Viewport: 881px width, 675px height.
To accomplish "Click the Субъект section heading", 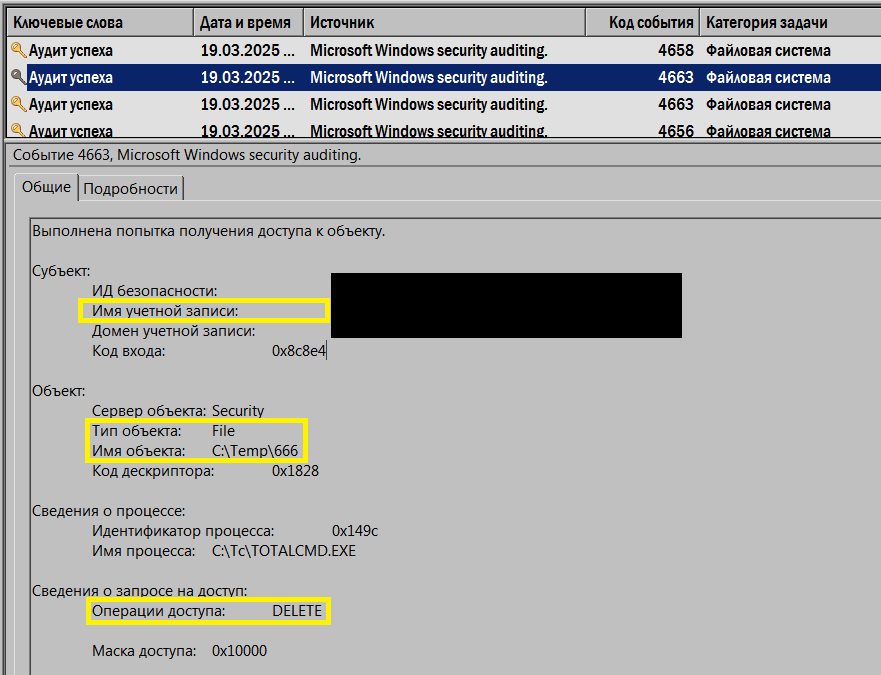I will point(61,271).
